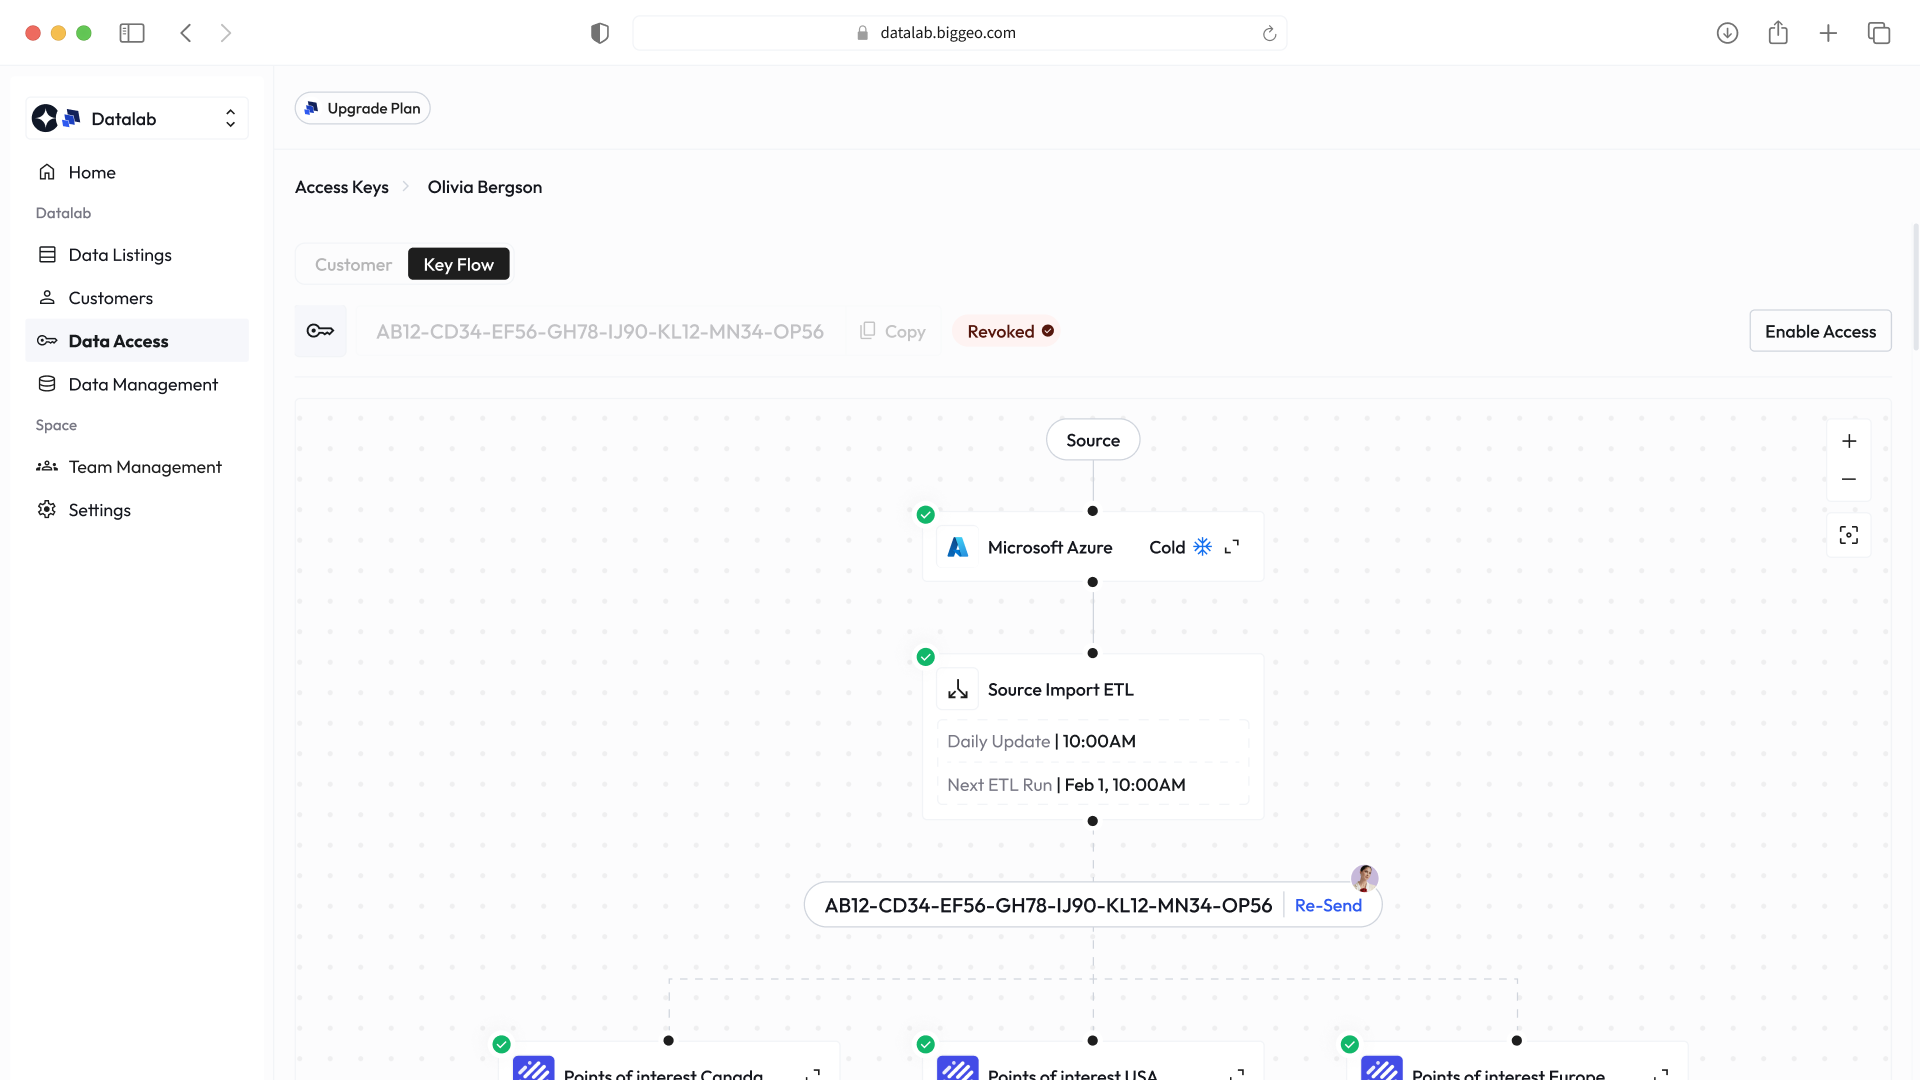Open Home in the sidebar

point(137,172)
